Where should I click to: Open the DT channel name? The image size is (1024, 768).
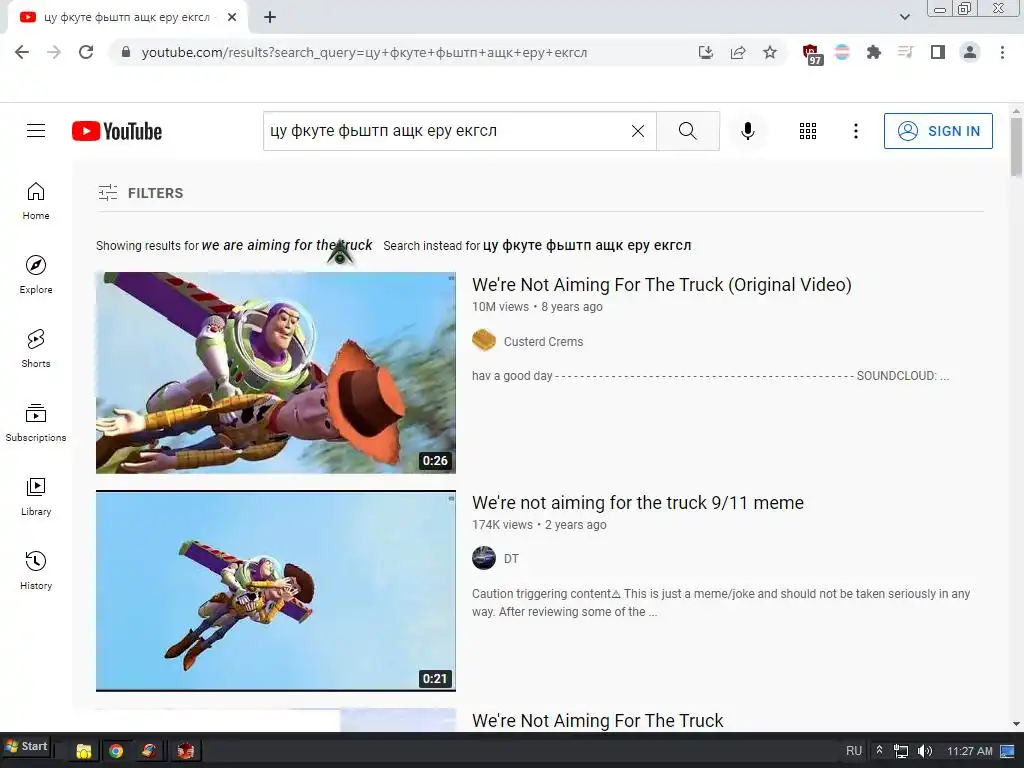click(x=511, y=559)
